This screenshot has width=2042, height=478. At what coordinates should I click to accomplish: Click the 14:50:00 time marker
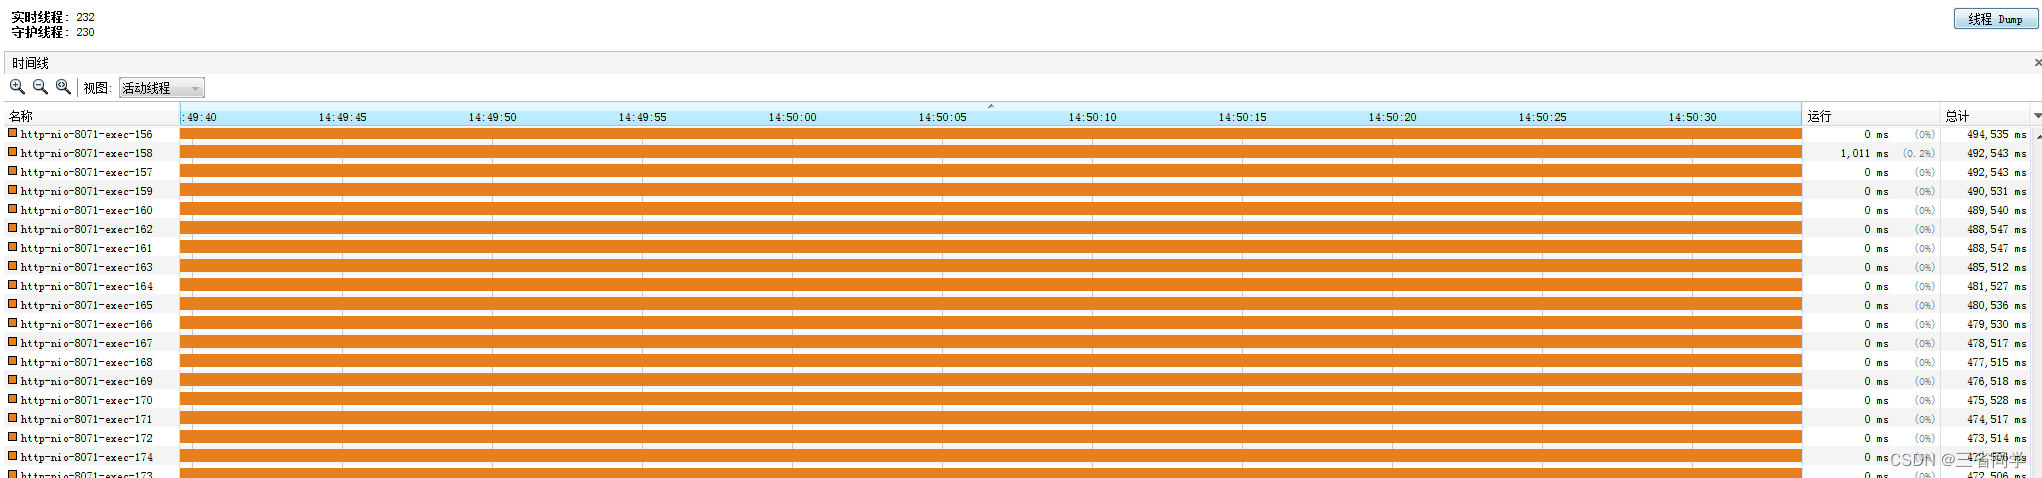tap(792, 117)
